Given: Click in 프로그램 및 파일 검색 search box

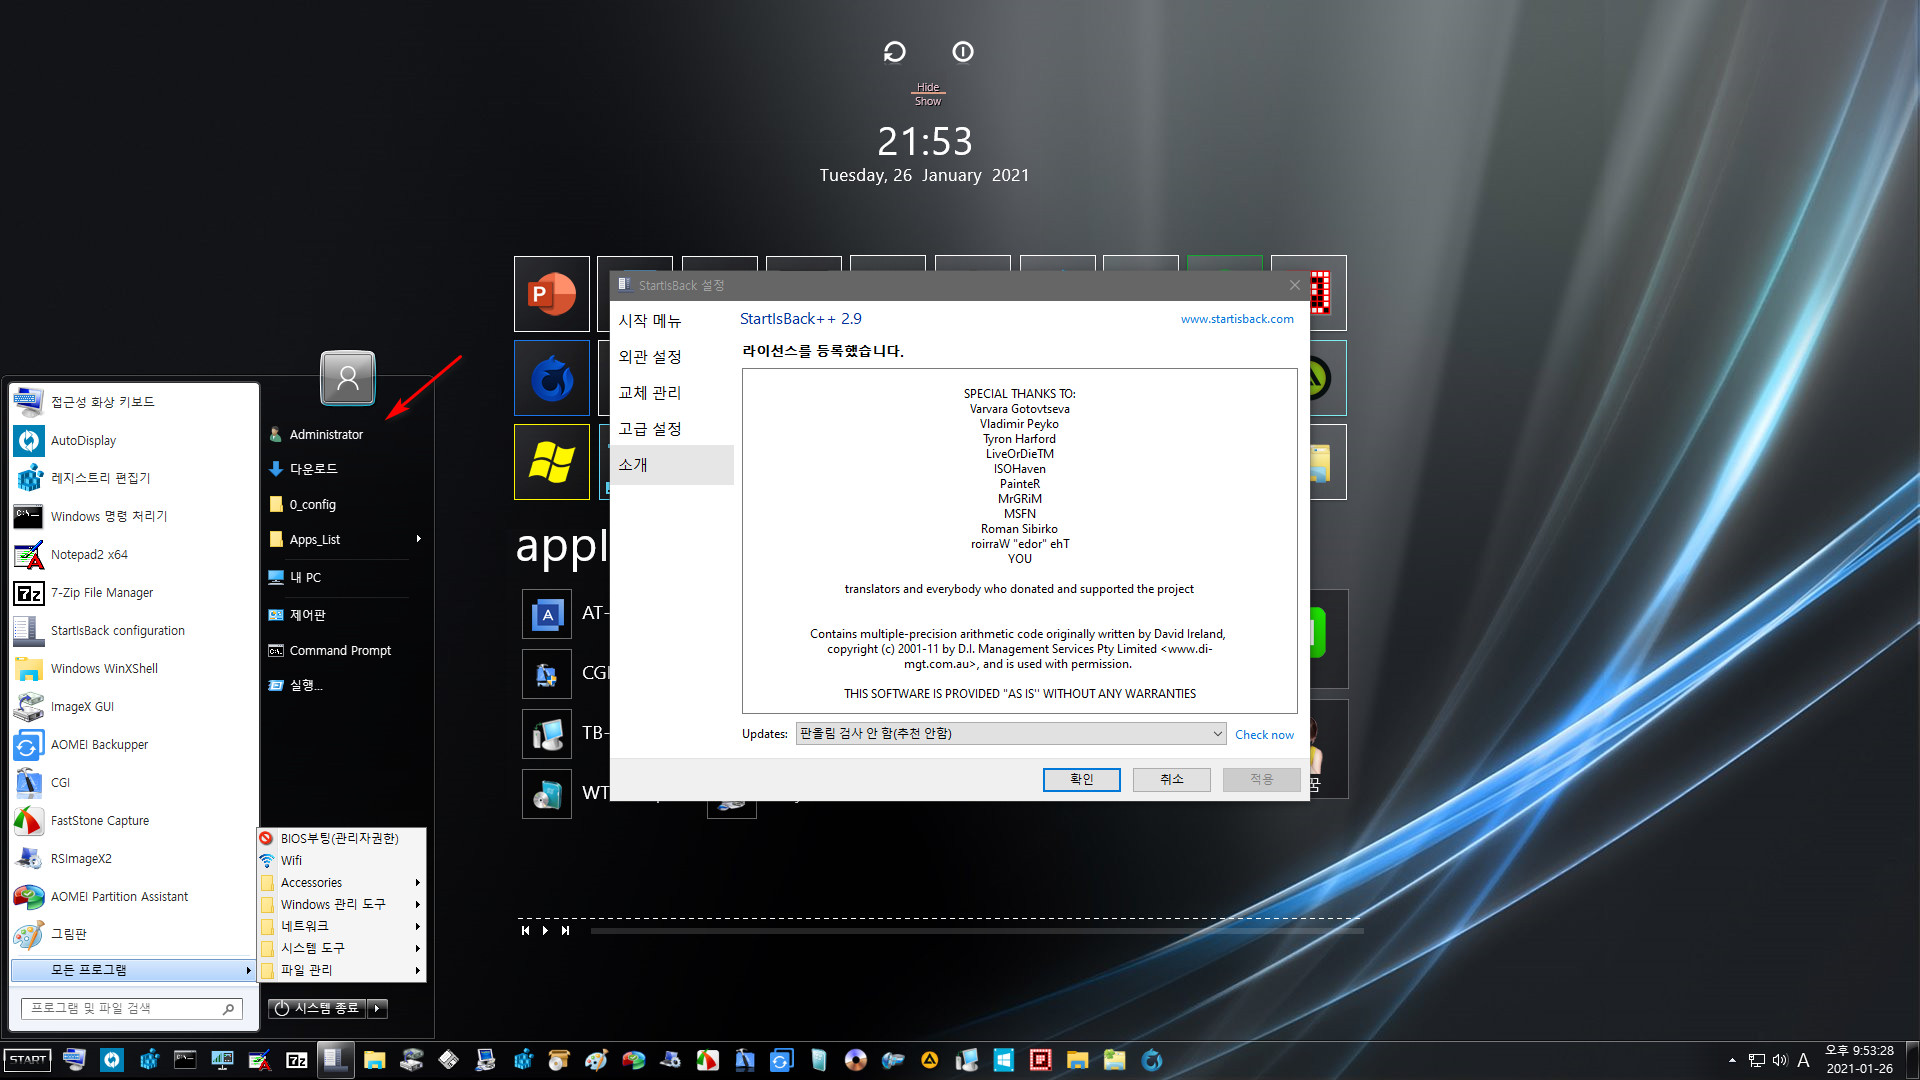Looking at the screenshot, I should pyautogui.click(x=132, y=1008).
